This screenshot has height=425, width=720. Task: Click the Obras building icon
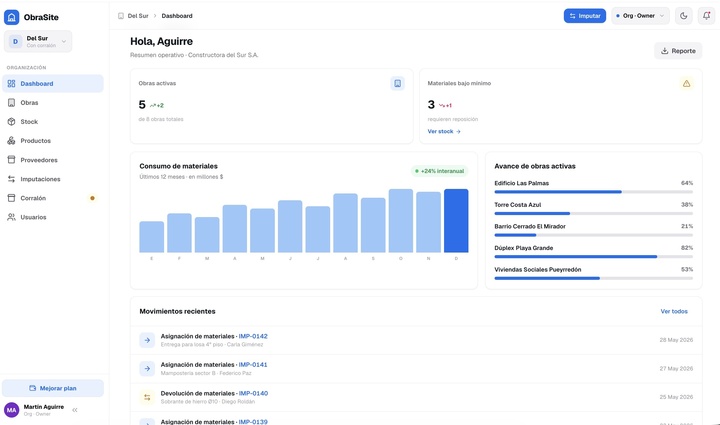[x=11, y=103]
